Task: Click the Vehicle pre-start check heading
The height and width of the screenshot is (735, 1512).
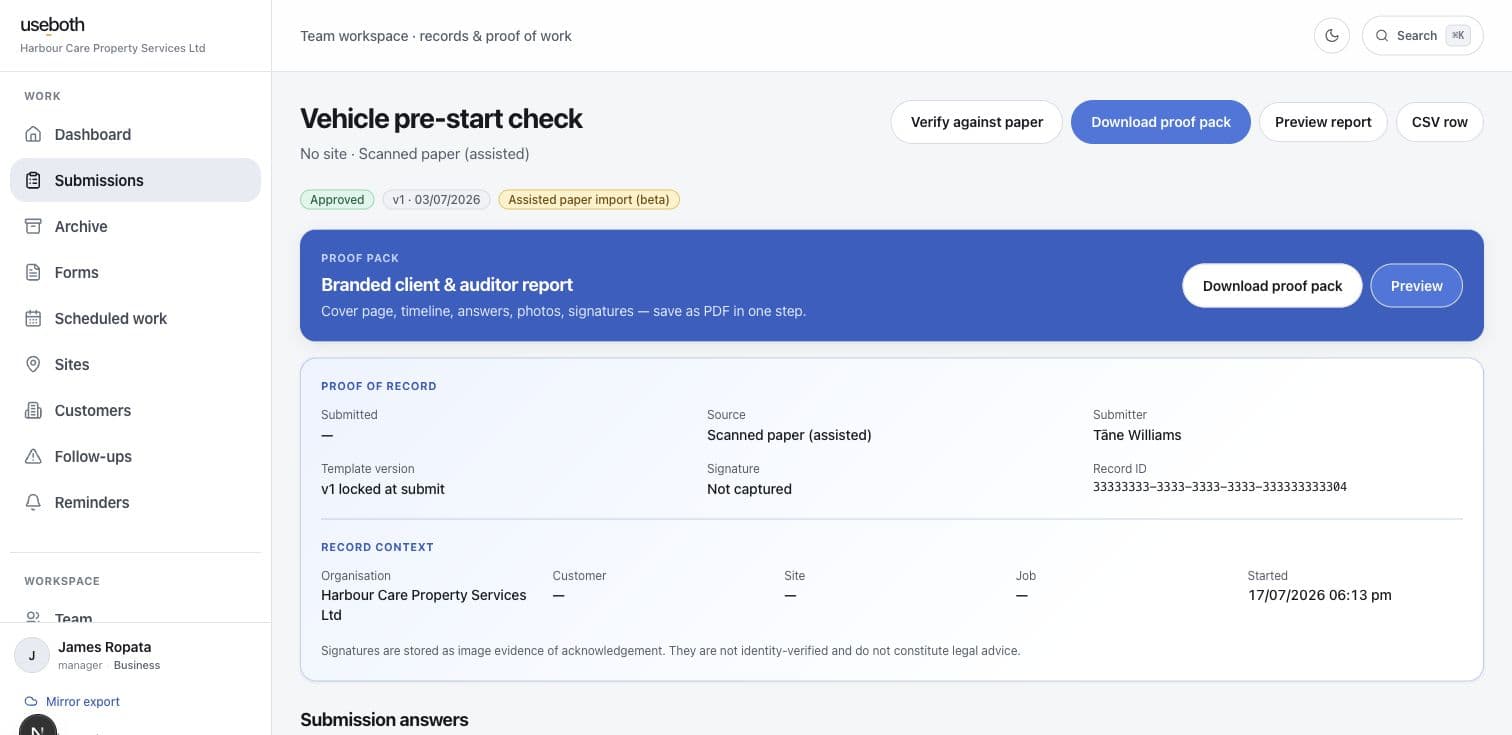Action: [441, 118]
